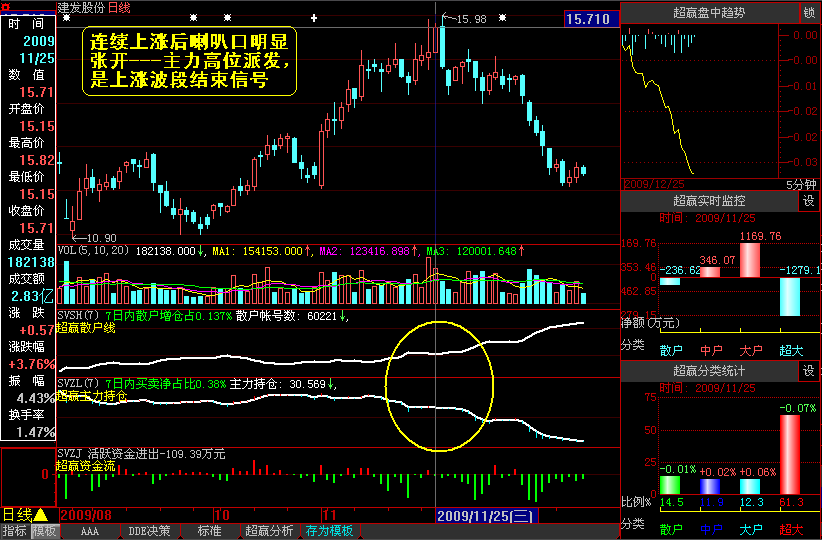
Task: Change the 5分钟 period selector
Action: [x=801, y=184]
